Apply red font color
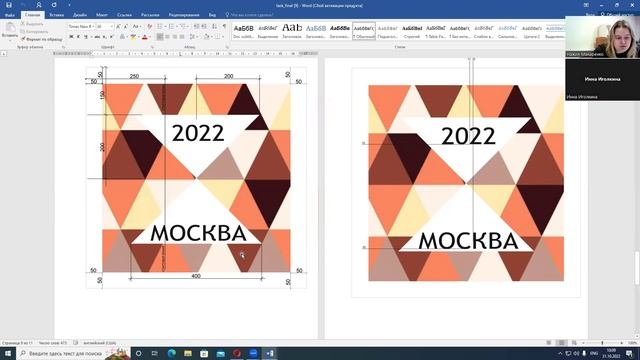 point(144,37)
